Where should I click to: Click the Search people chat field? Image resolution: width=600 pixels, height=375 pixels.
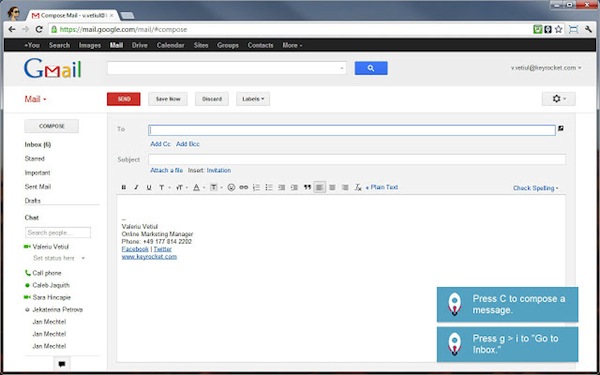58,233
